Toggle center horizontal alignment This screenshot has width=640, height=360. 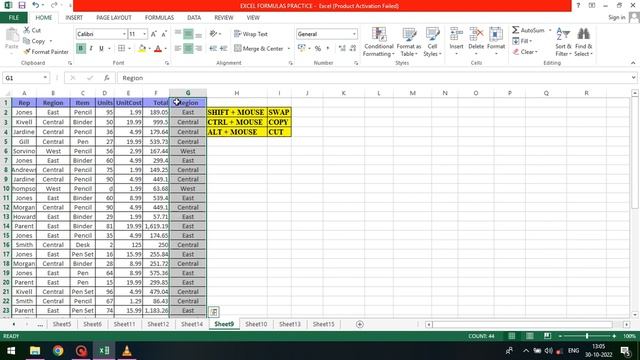click(188, 49)
